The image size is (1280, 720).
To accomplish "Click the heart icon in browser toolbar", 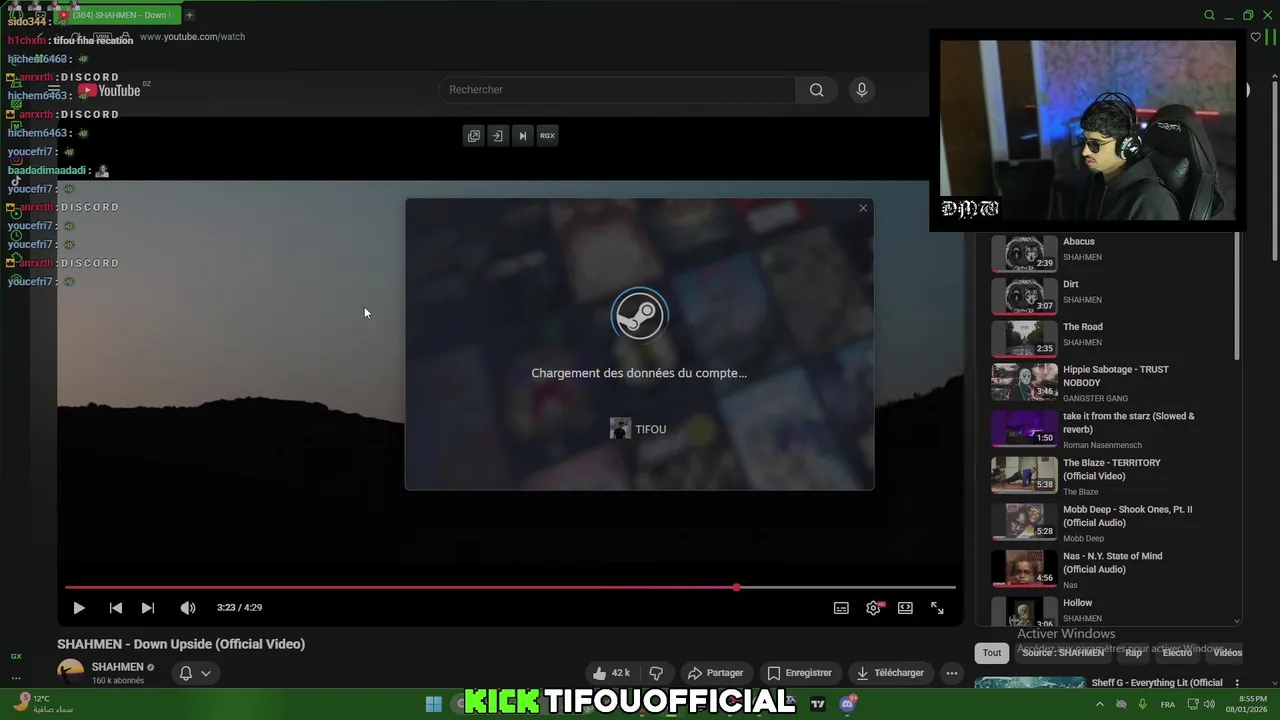I will pyautogui.click(x=1256, y=37).
